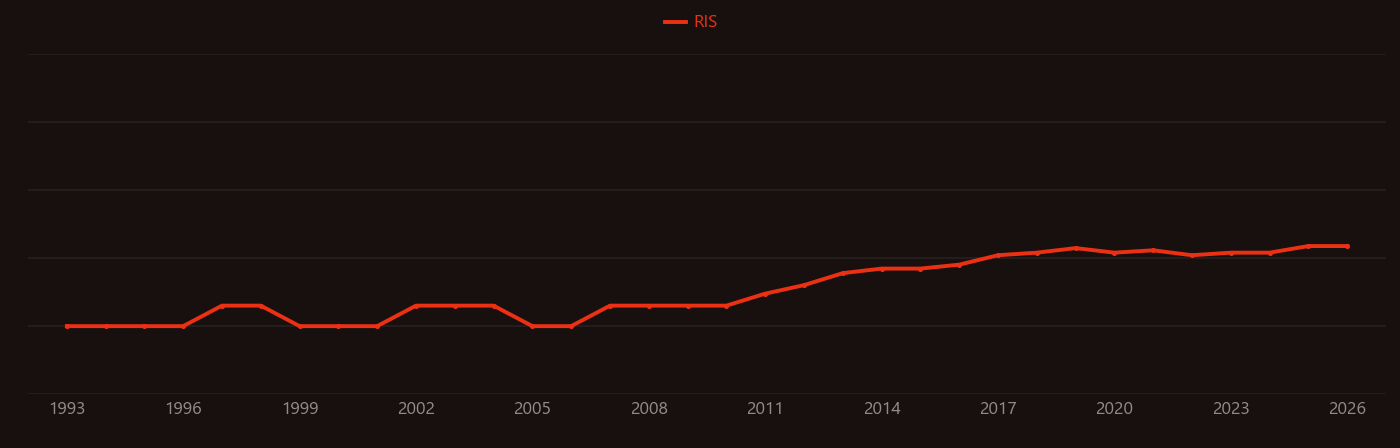The height and width of the screenshot is (448, 1400).
Task: Select the 1993 x-axis label
Action: tap(67, 409)
